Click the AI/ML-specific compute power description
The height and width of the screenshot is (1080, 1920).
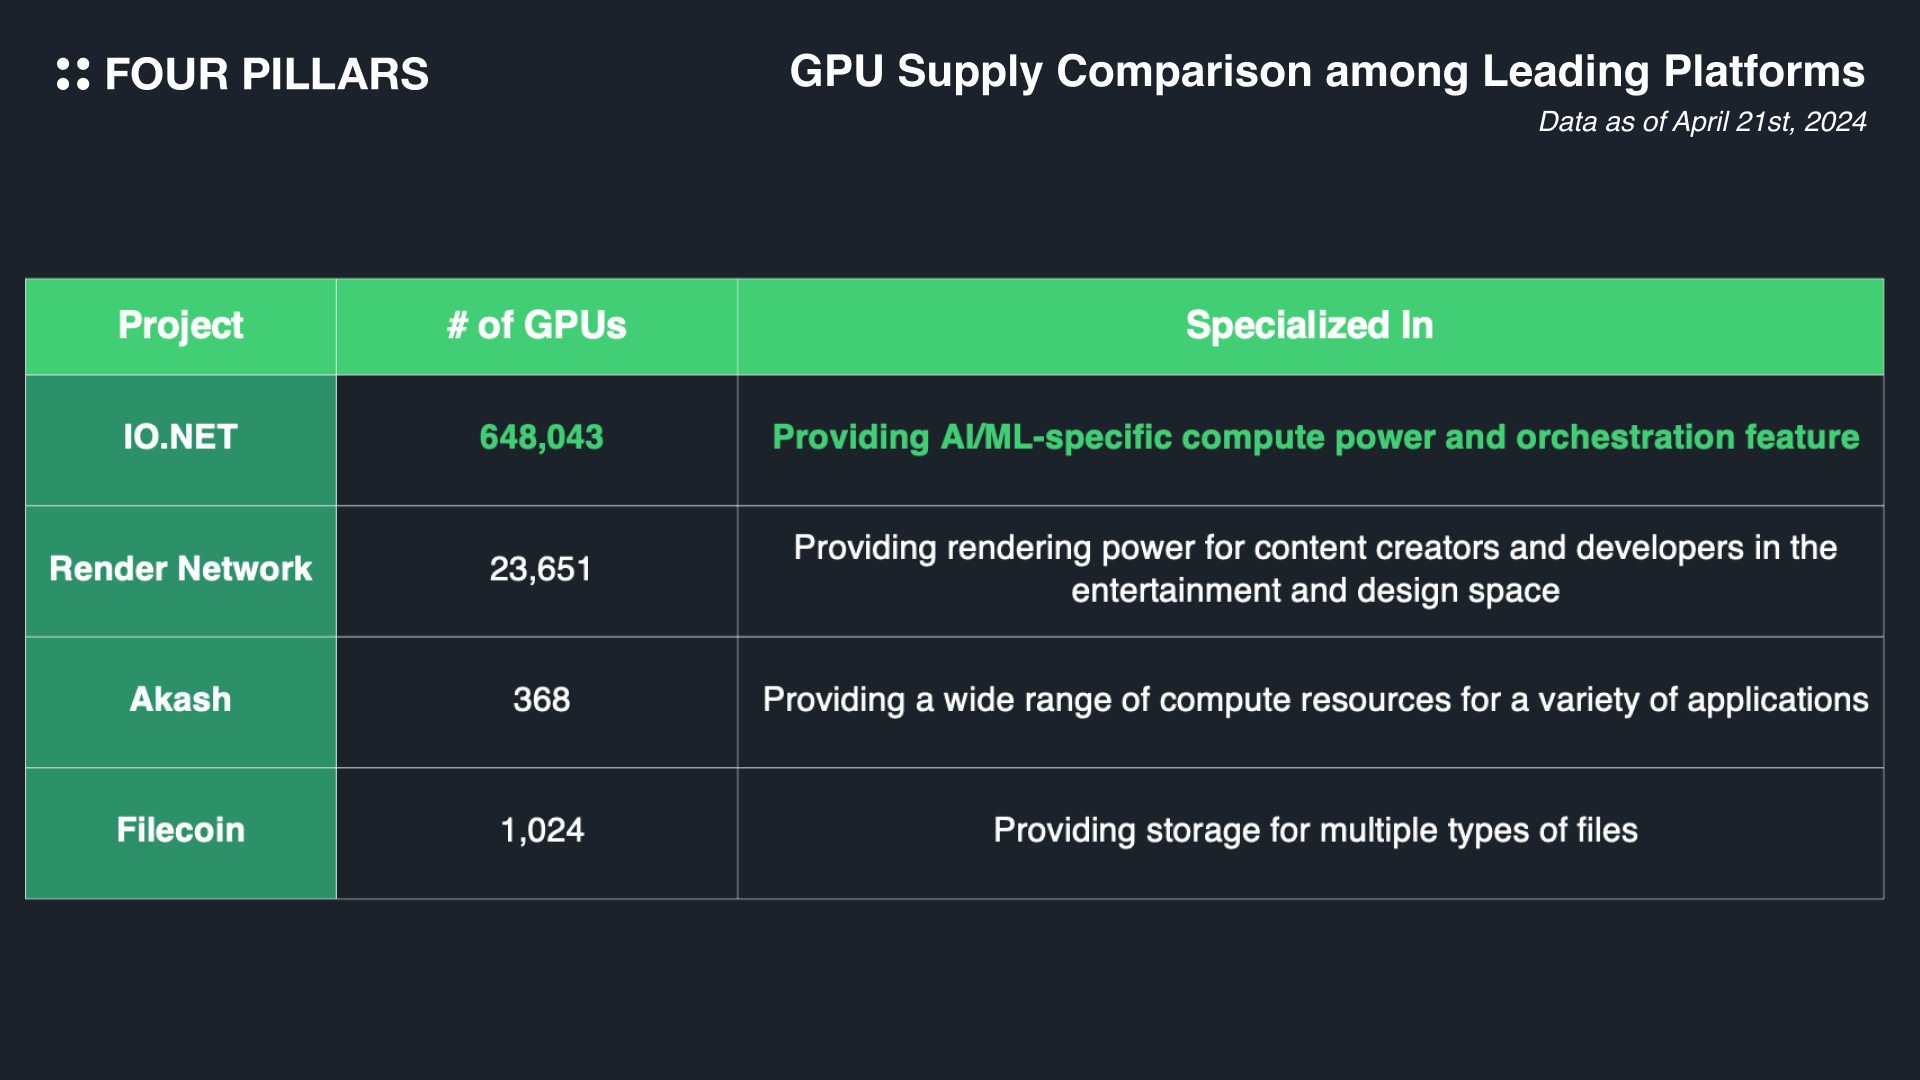1315,438
